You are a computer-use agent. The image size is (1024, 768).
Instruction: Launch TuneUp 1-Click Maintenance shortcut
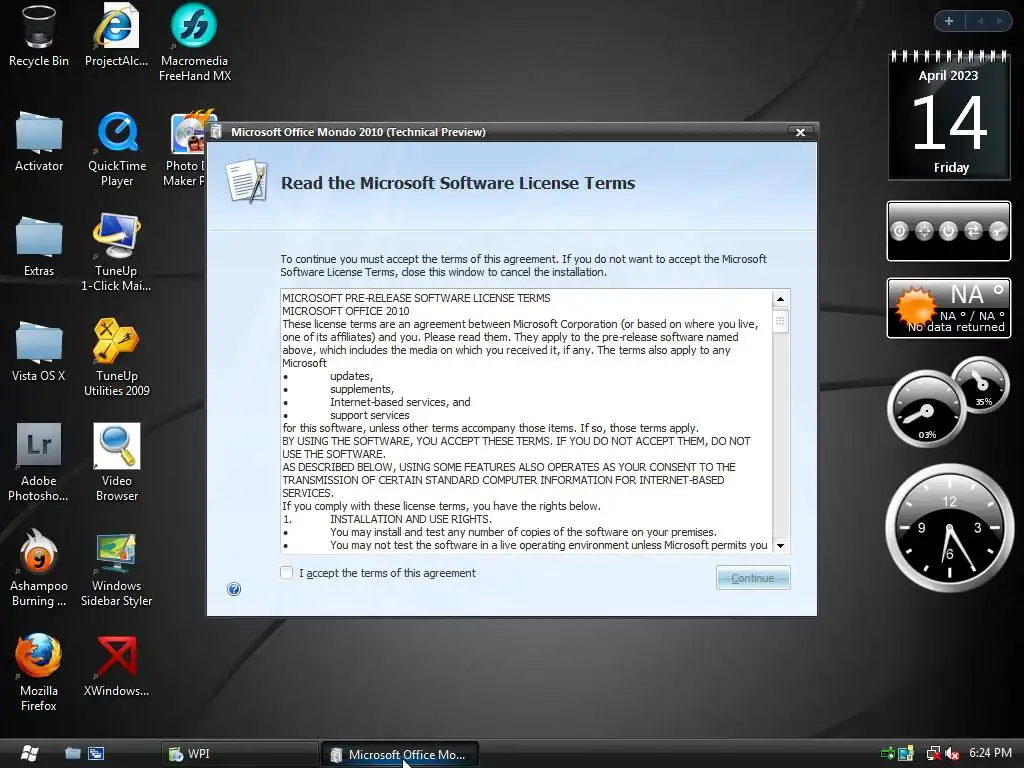(116, 253)
